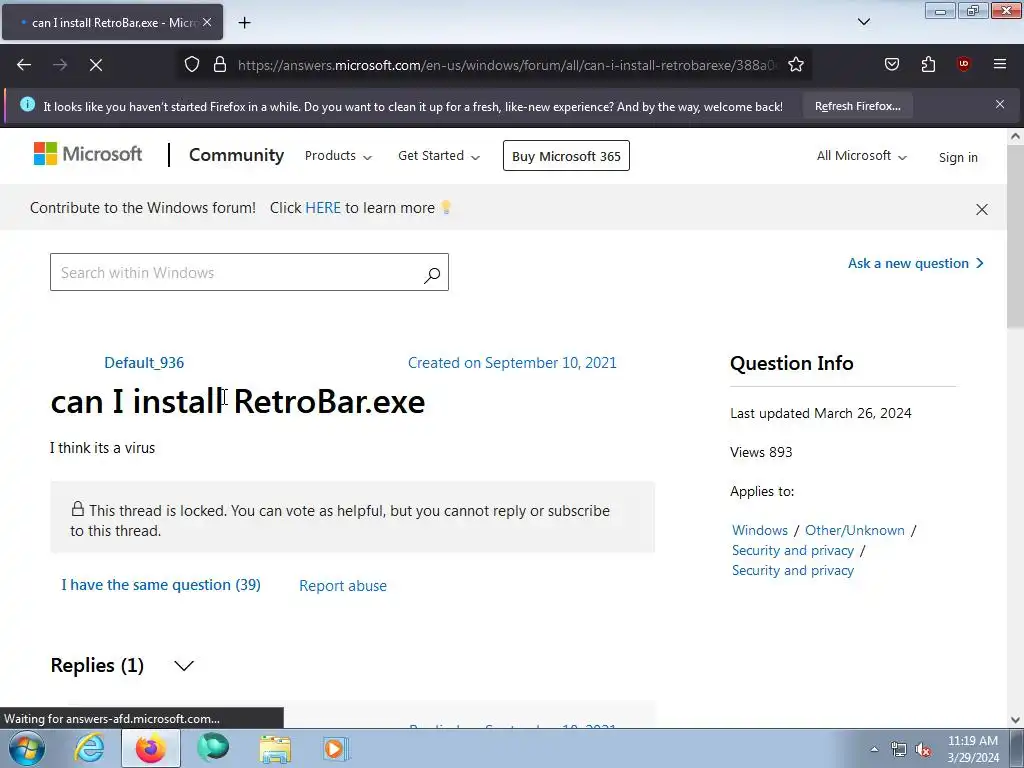Open the uBlock Origin extension icon
This screenshot has height=768, width=1024.
[x=963, y=64]
